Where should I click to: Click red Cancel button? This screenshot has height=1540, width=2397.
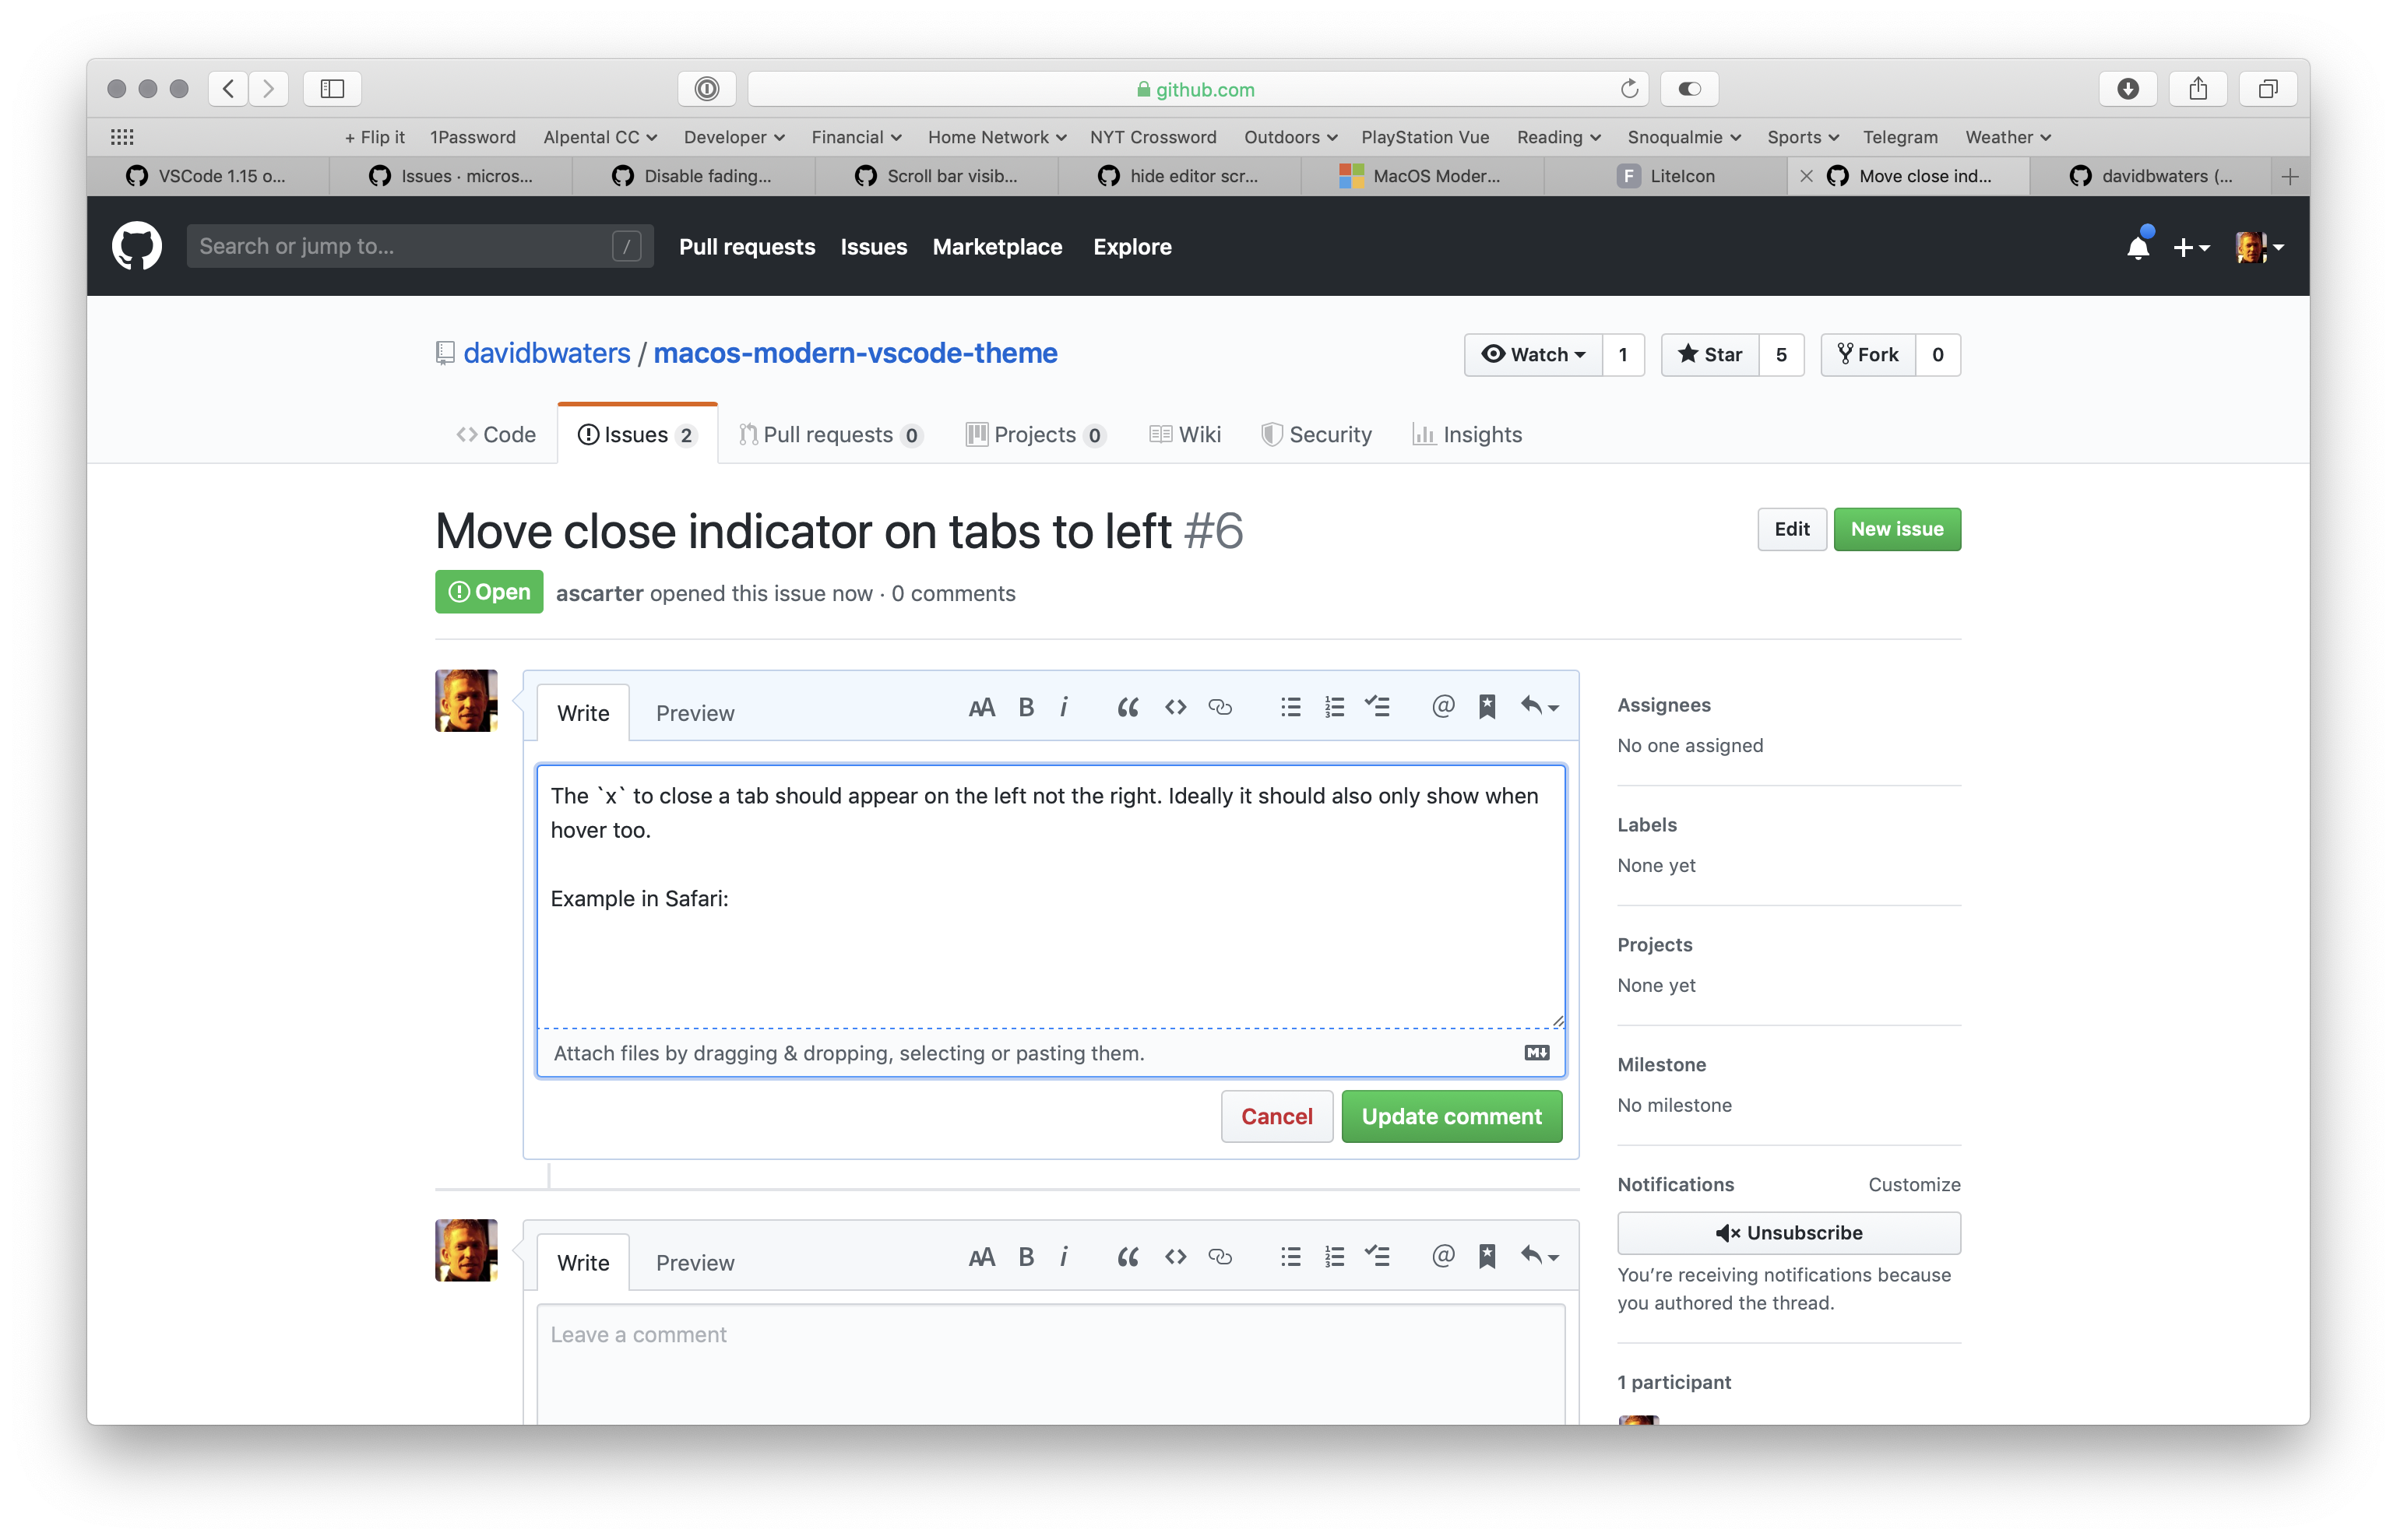click(1276, 1116)
